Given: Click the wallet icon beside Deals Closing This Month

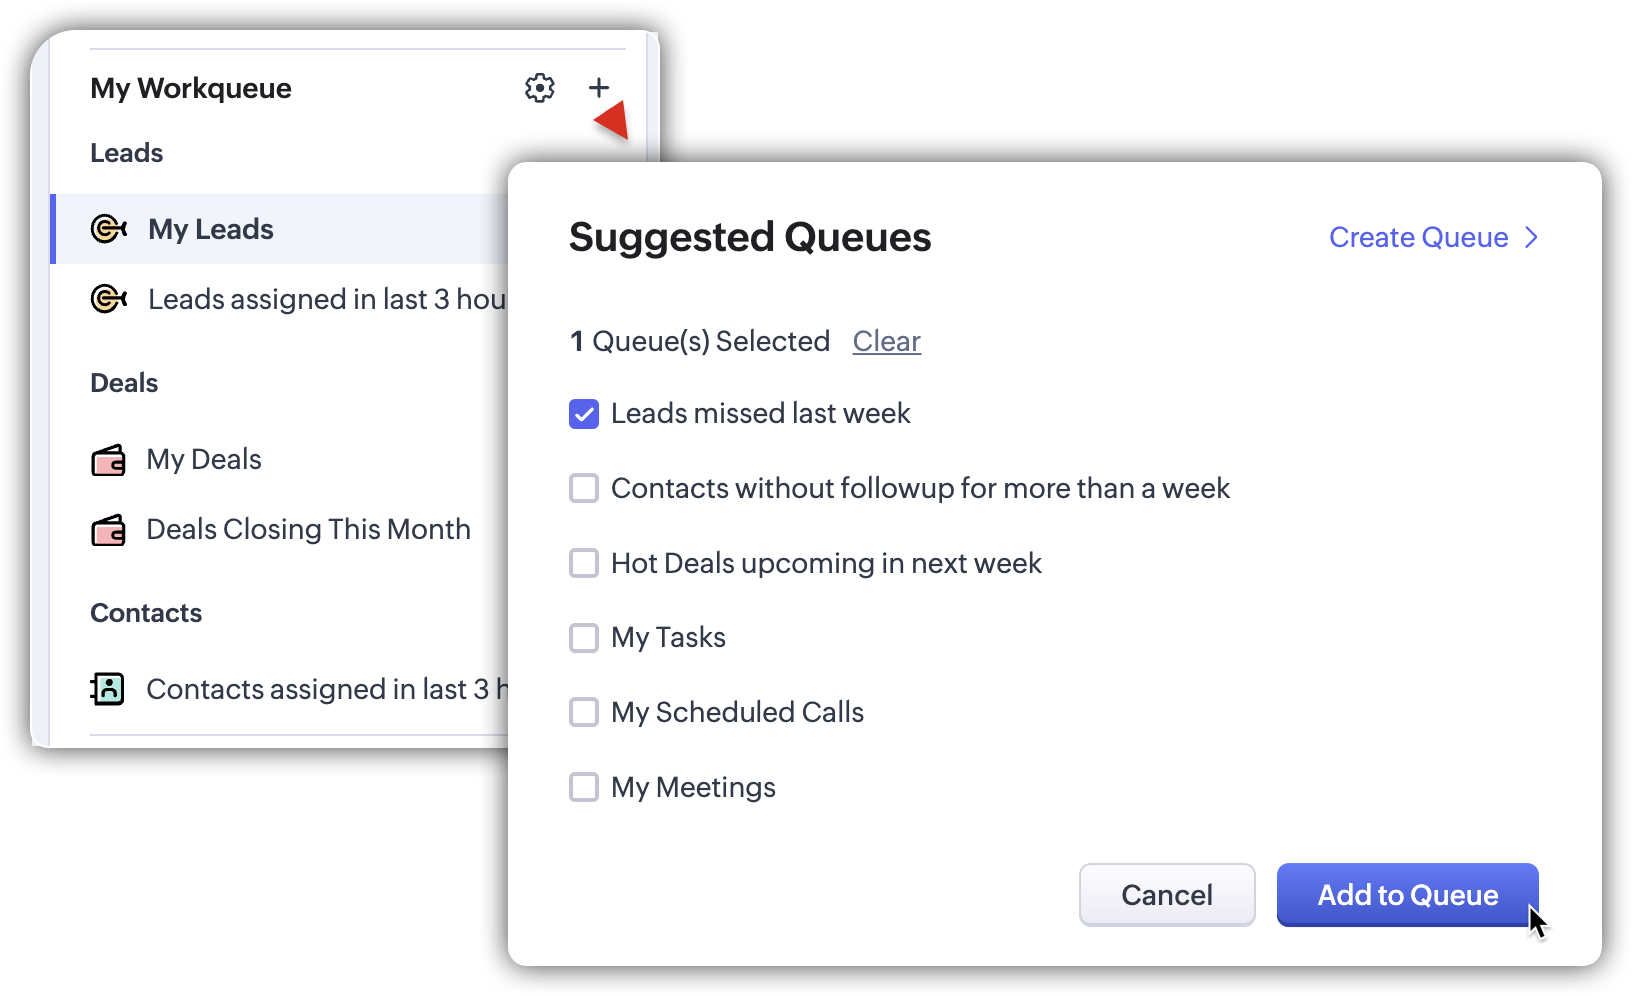Looking at the screenshot, I should (108, 530).
